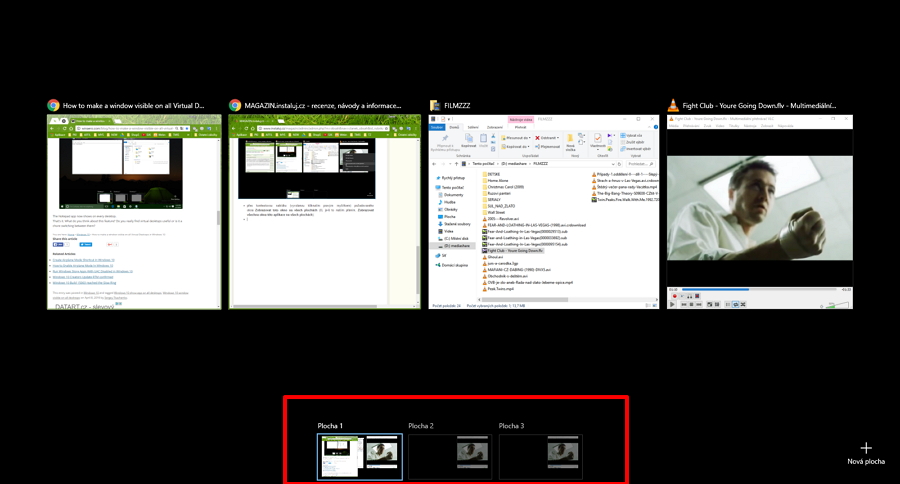
Task: Add a new desktop with Nová plocha
Action: point(866,453)
